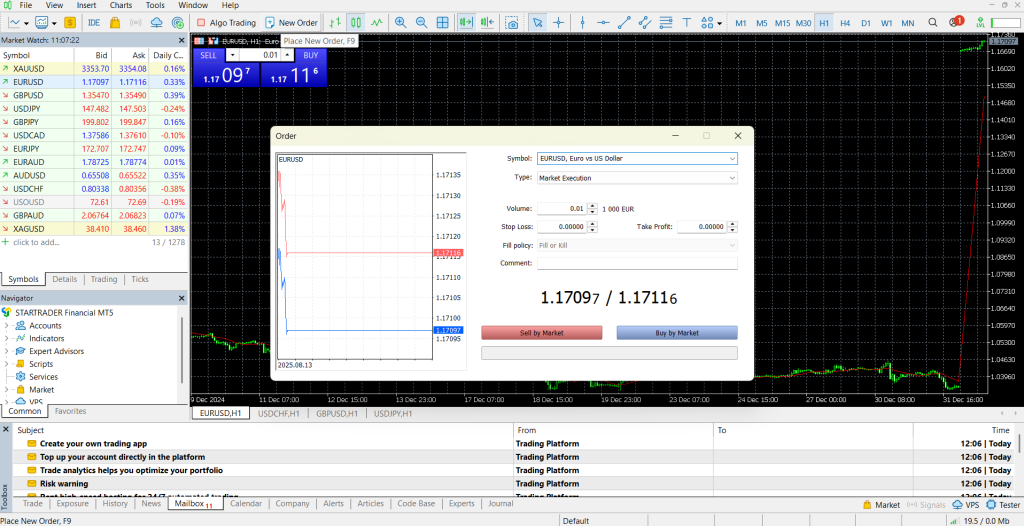Click the BUY one-click trading button

[x=311, y=56]
